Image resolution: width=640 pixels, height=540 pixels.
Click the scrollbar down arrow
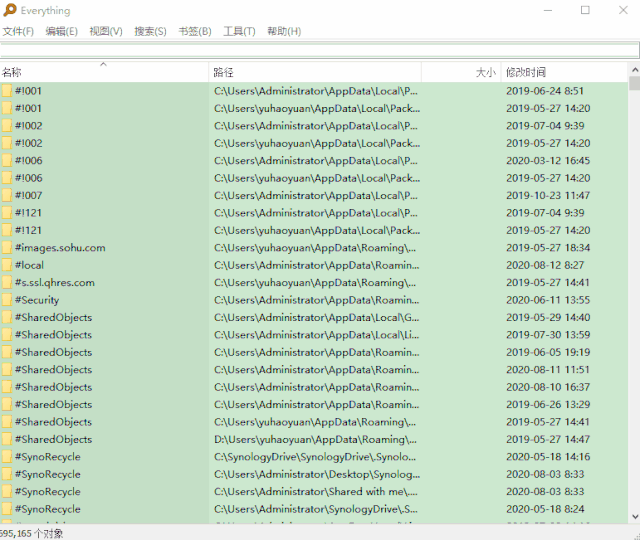tap(635, 517)
